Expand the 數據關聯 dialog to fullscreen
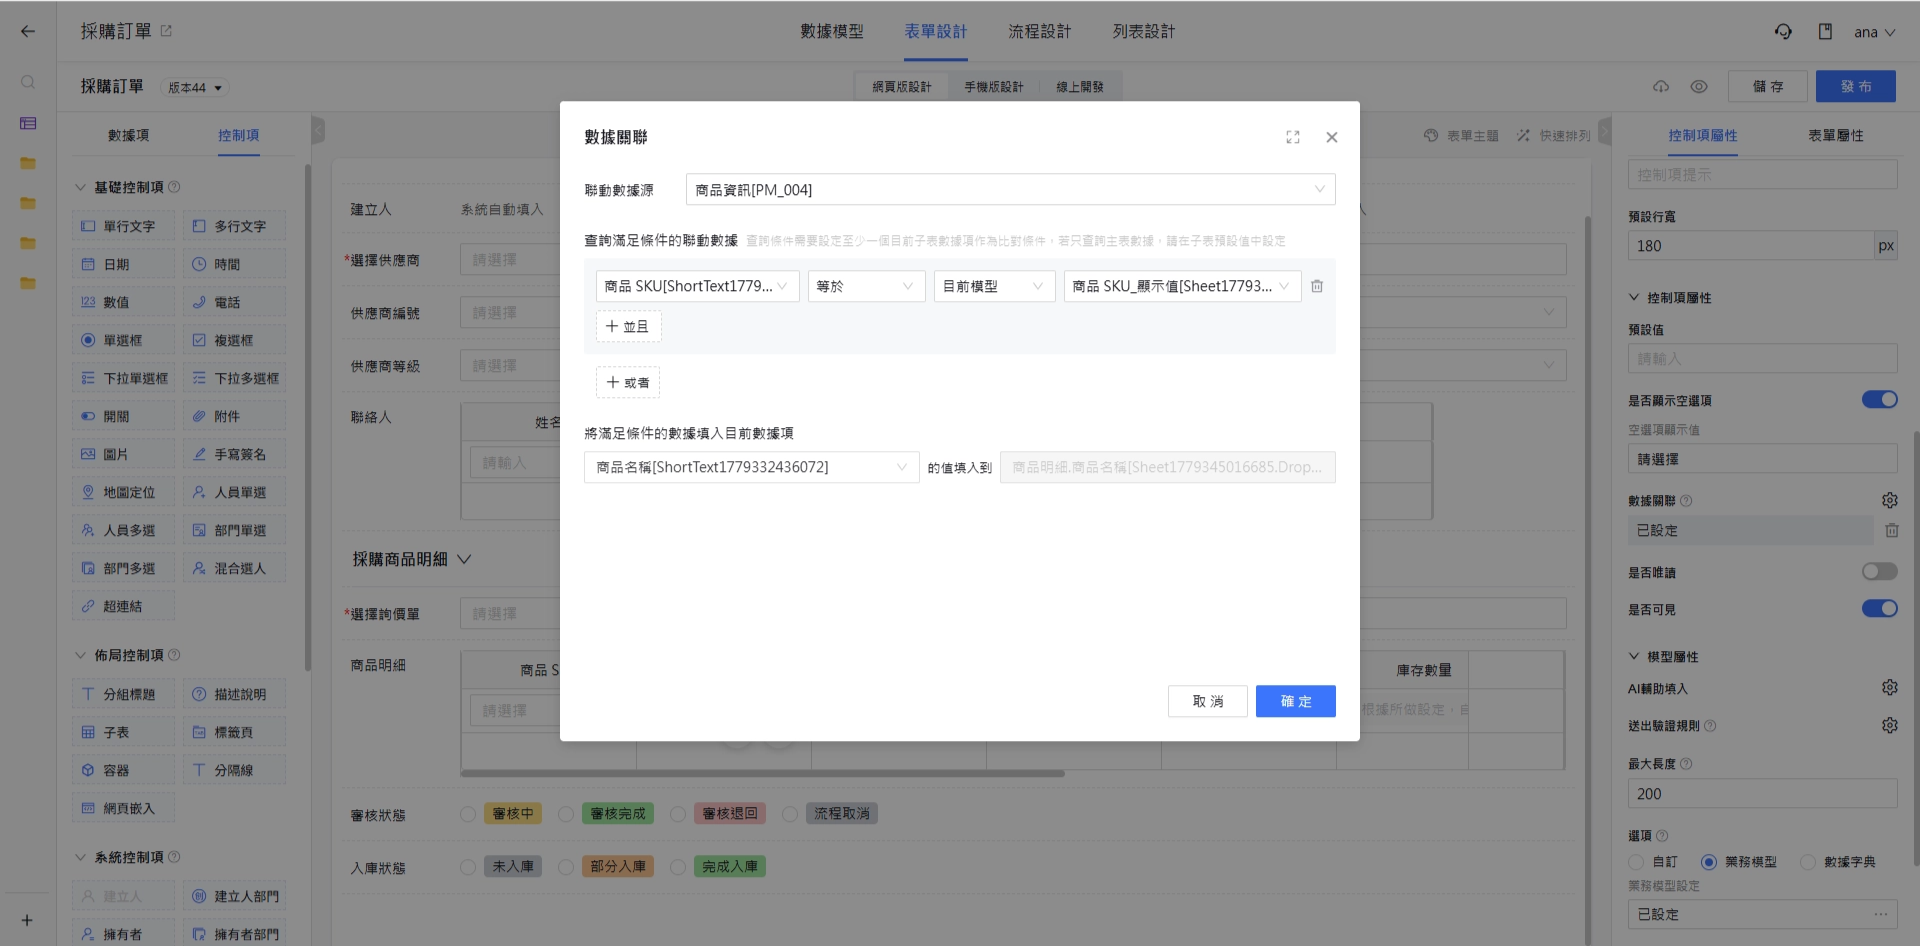This screenshot has width=1920, height=946. coord(1293,137)
